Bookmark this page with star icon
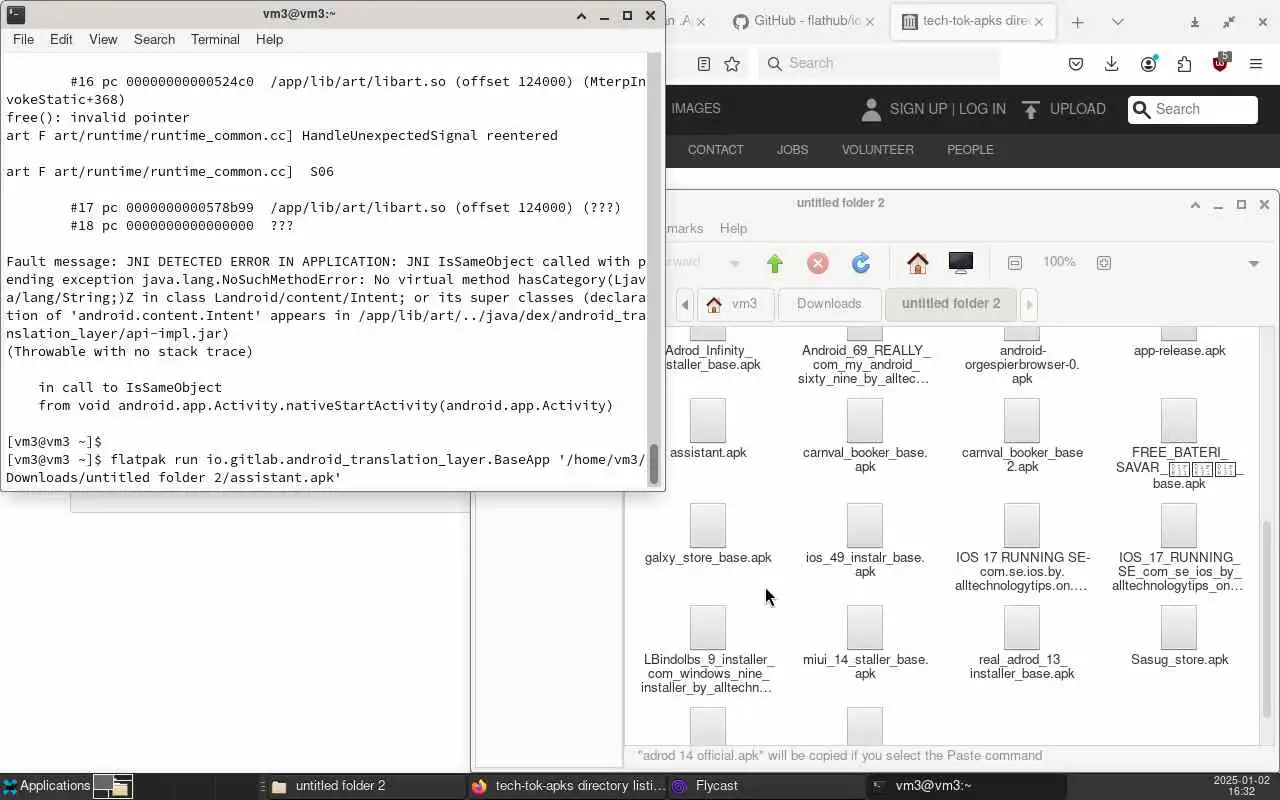This screenshot has width=1280, height=800. coord(732,63)
